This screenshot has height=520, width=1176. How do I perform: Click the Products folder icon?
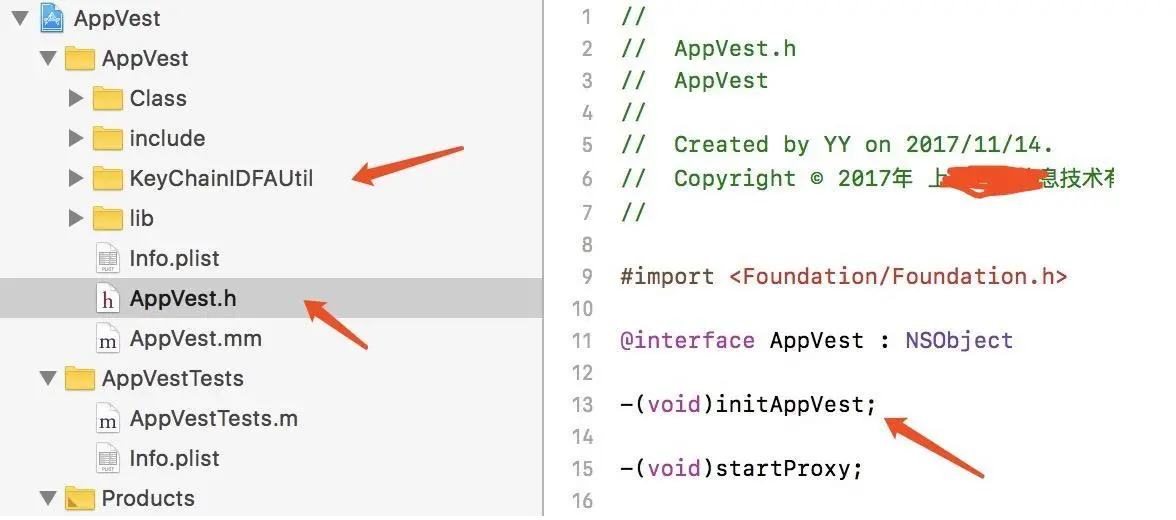click(x=80, y=498)
